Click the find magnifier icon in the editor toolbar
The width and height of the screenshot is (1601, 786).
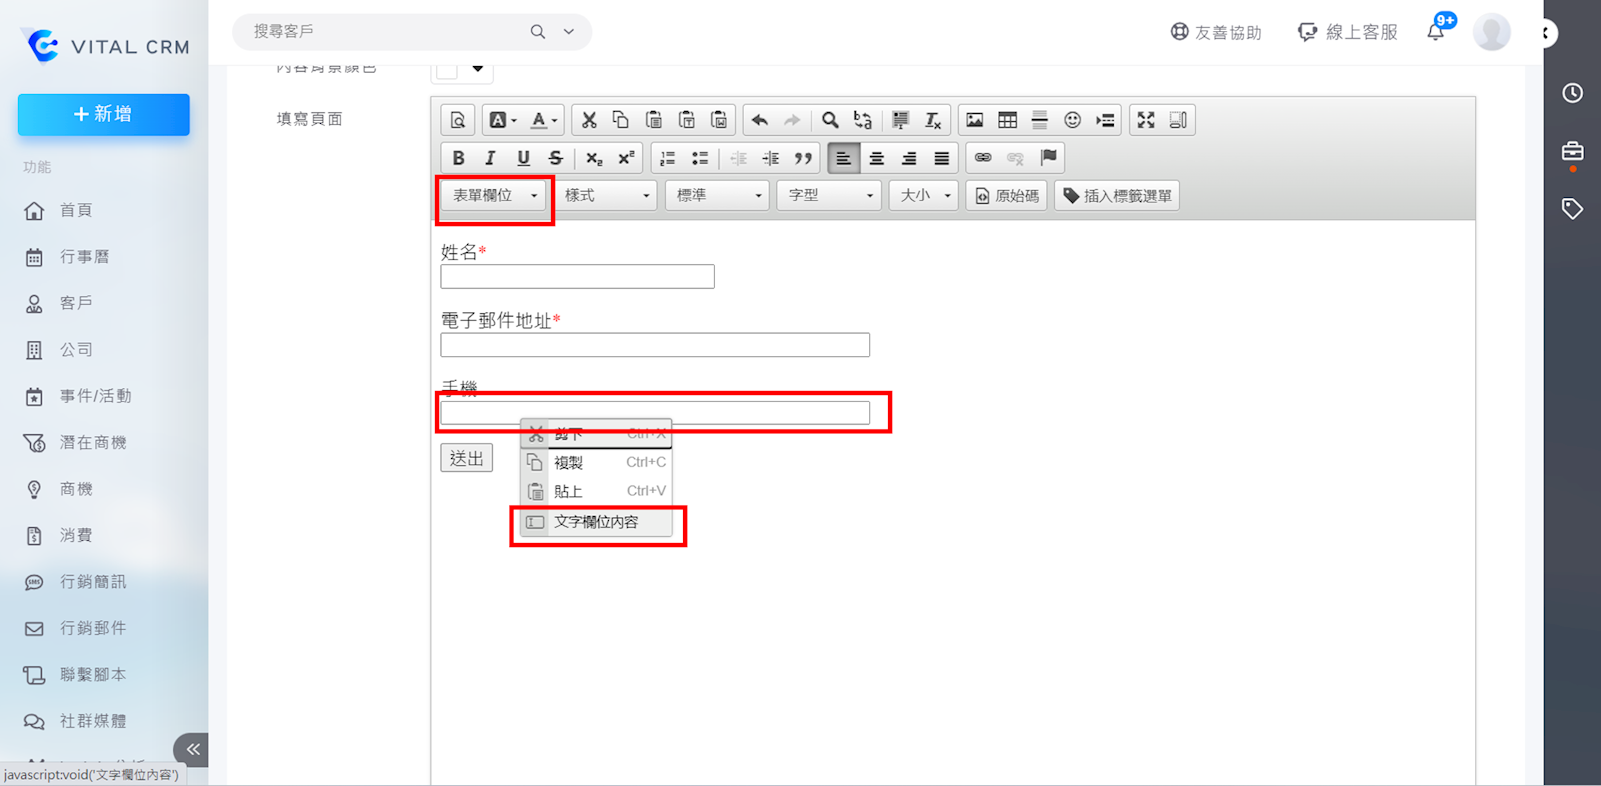829,120
